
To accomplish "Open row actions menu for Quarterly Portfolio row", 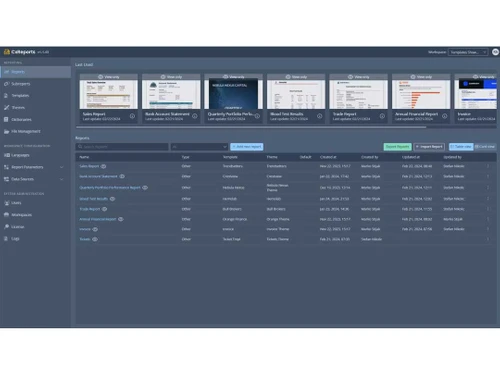I will 488,188.
